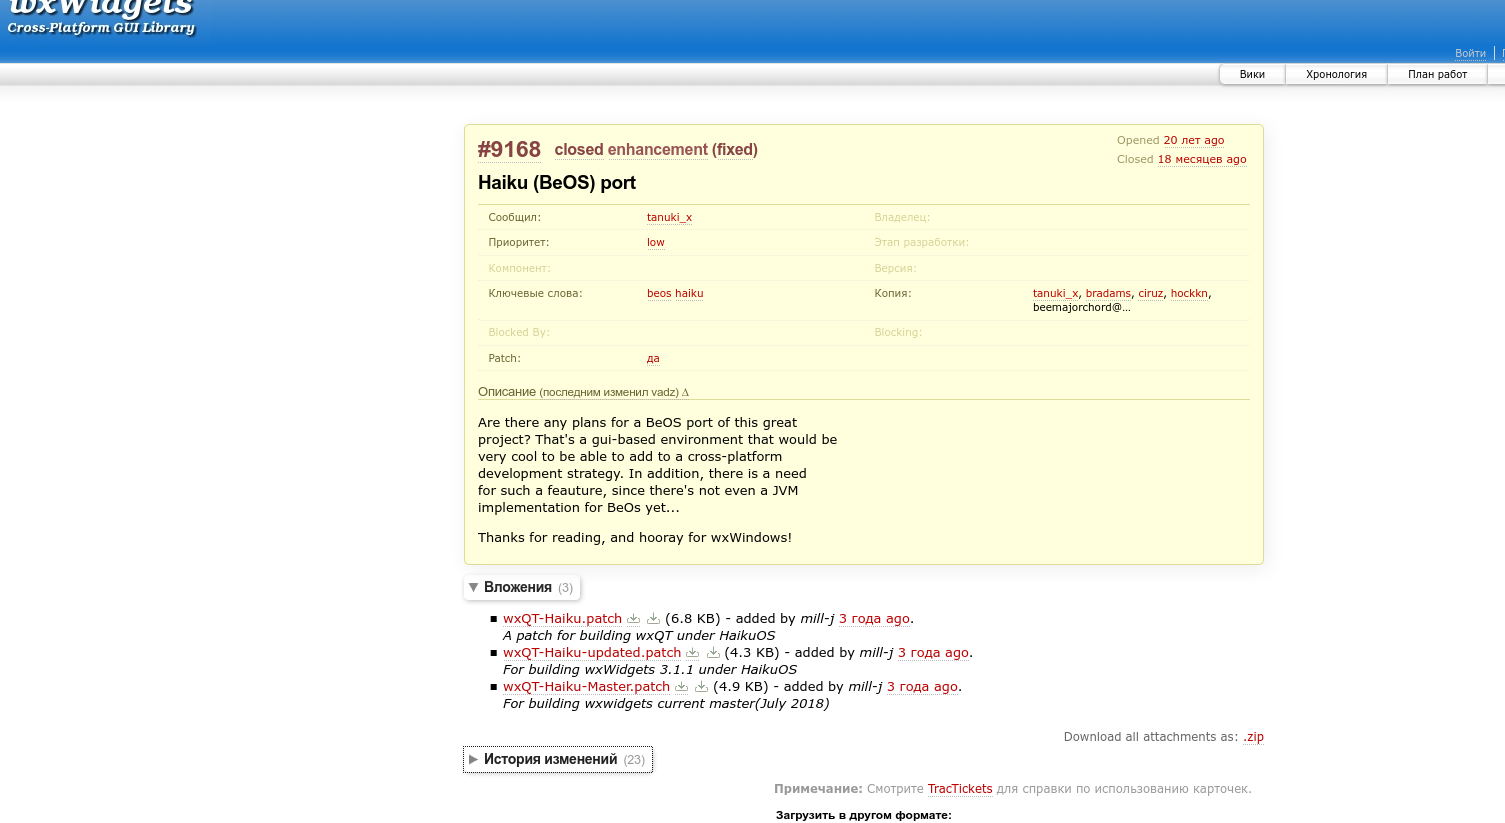The image size is (1505, 823).
Task: Open the wxQT-Haiku.patch attachment
Action: point(562,619)
